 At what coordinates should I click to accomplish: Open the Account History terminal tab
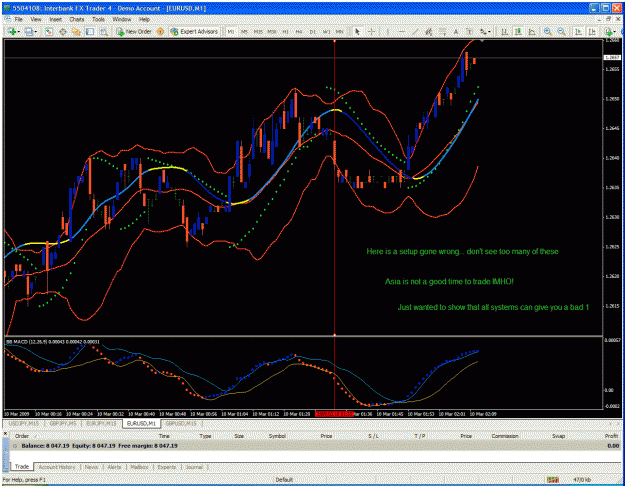57,467
